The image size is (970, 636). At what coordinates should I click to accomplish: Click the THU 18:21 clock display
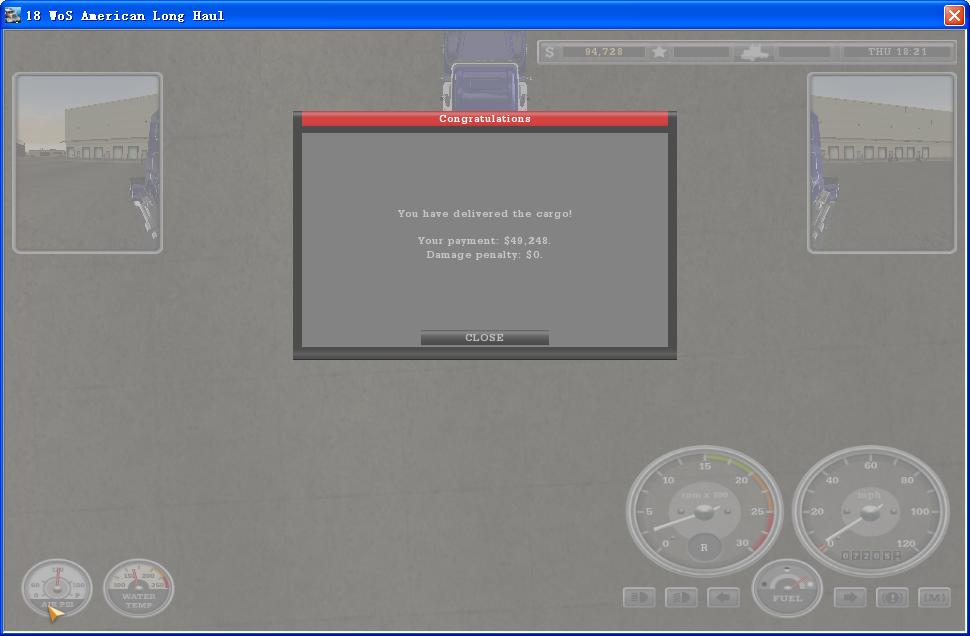(x=897, y=52)
